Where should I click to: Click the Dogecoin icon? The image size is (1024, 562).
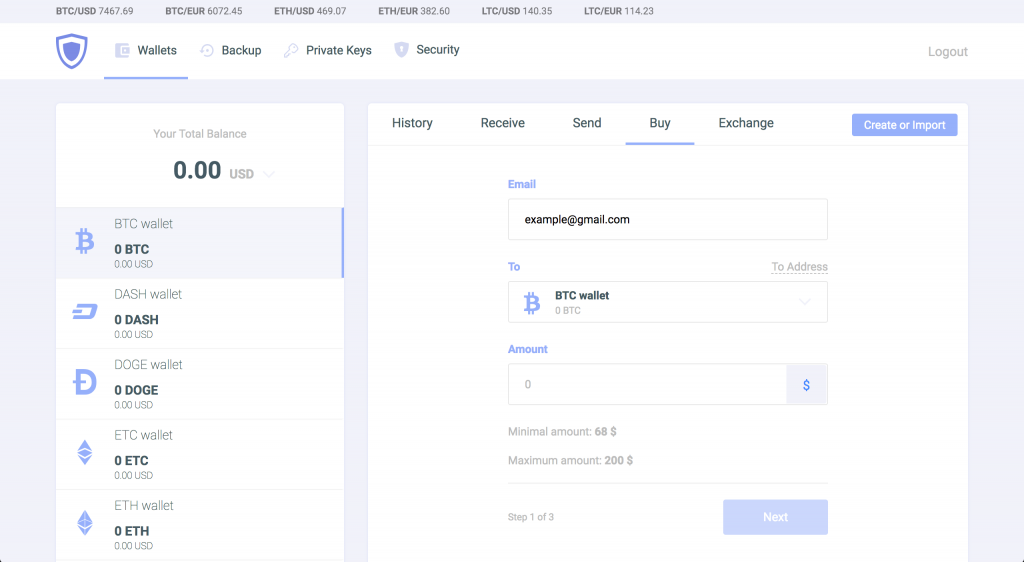tap(85, 382)
